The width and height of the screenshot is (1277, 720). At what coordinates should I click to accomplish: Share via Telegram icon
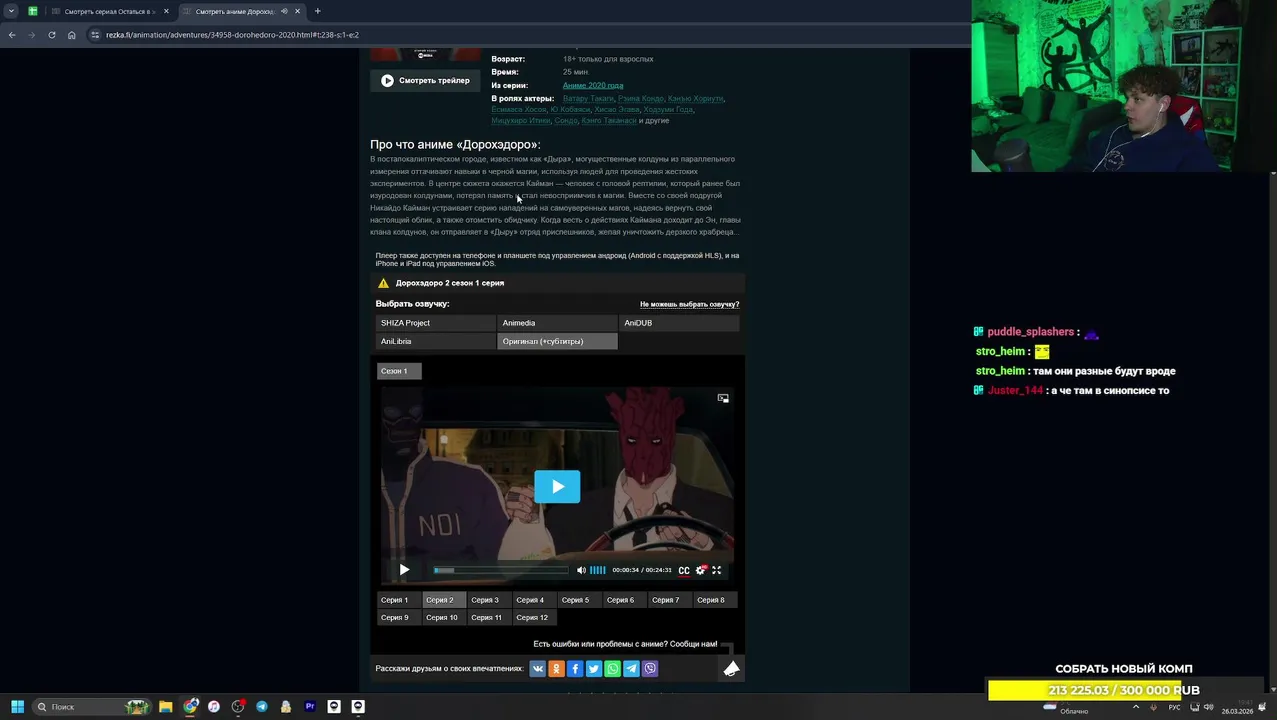click(x=631, y=669)
